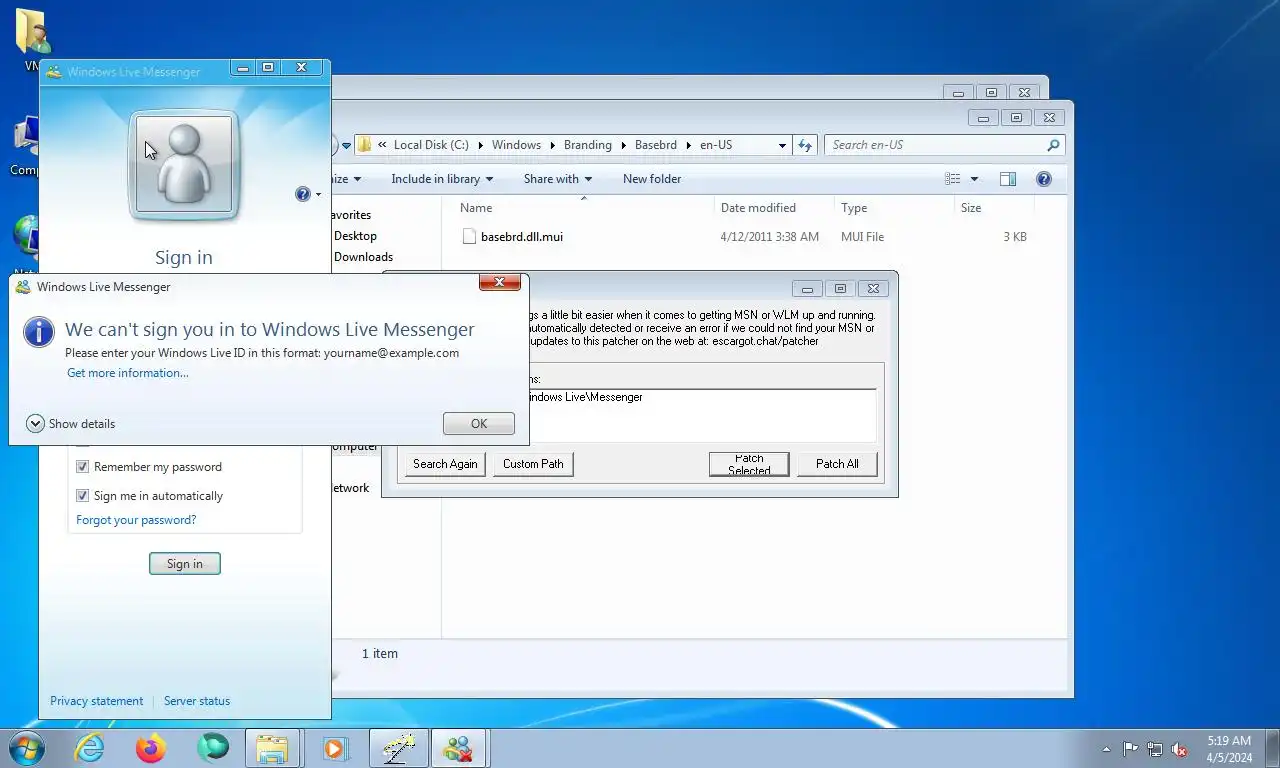
Task: Open the VM folder desktop icon
Action: (33, 40)
